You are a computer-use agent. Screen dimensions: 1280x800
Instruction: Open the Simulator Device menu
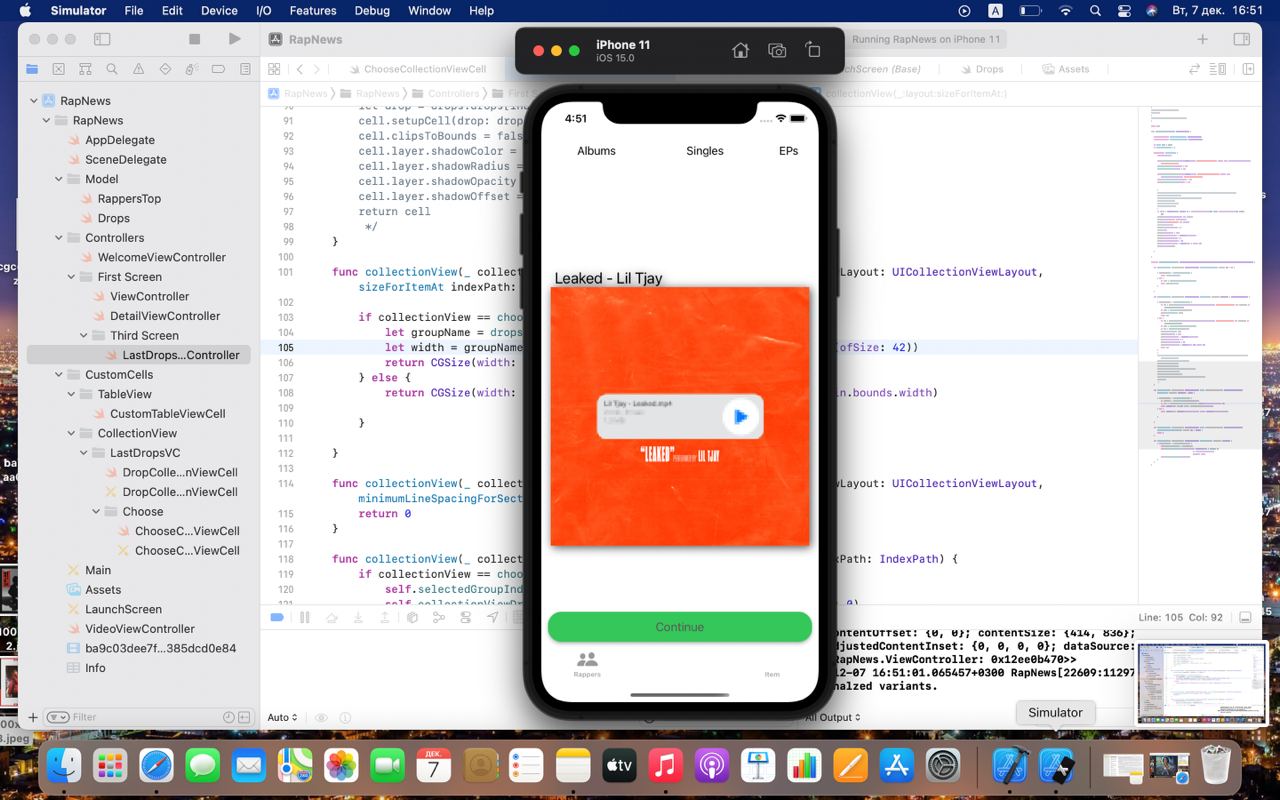coord(219,10)
